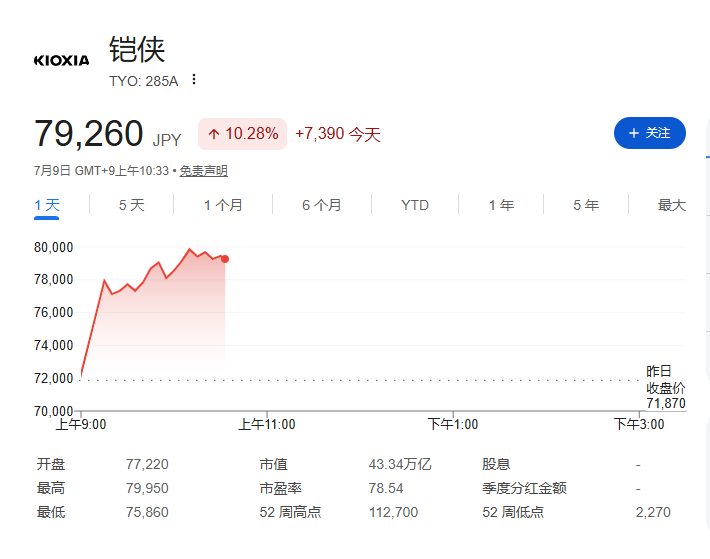Image resolution: width=710 pixels, height=559 pixels.
Task: Click the red up-arrow percentage change badge
Action: pyautogui.click(x=242, y=134)
